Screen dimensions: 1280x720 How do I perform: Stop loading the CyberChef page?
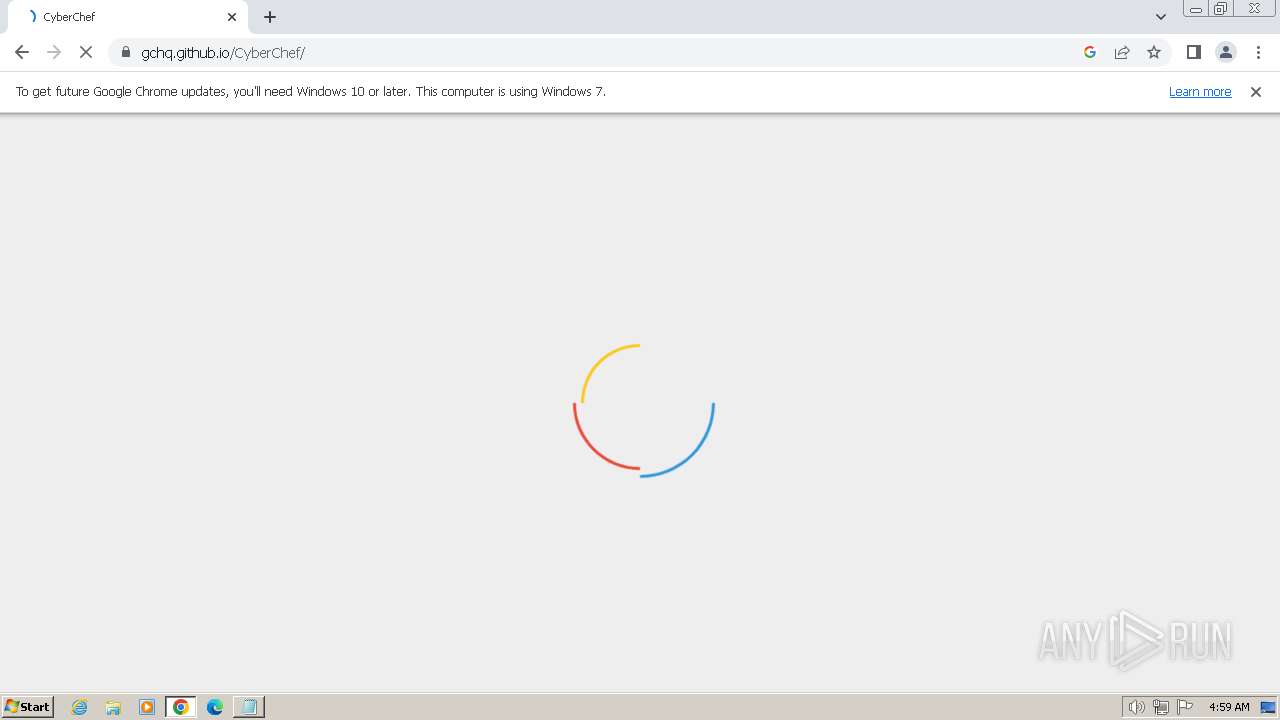[86, 52]
